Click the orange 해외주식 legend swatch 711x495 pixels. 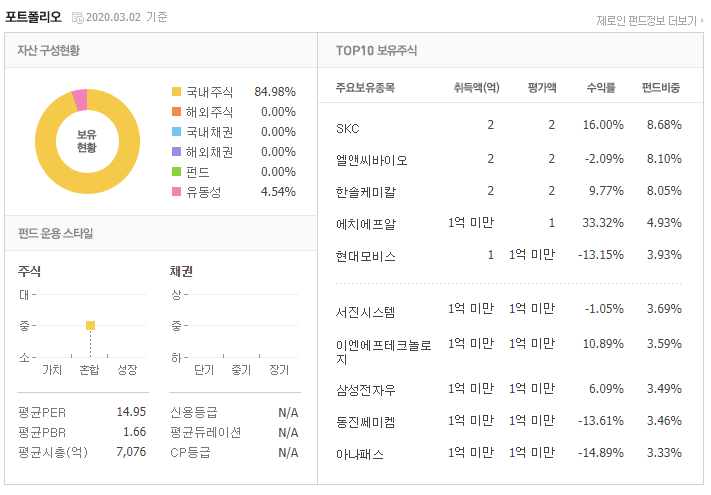point(176,112)
